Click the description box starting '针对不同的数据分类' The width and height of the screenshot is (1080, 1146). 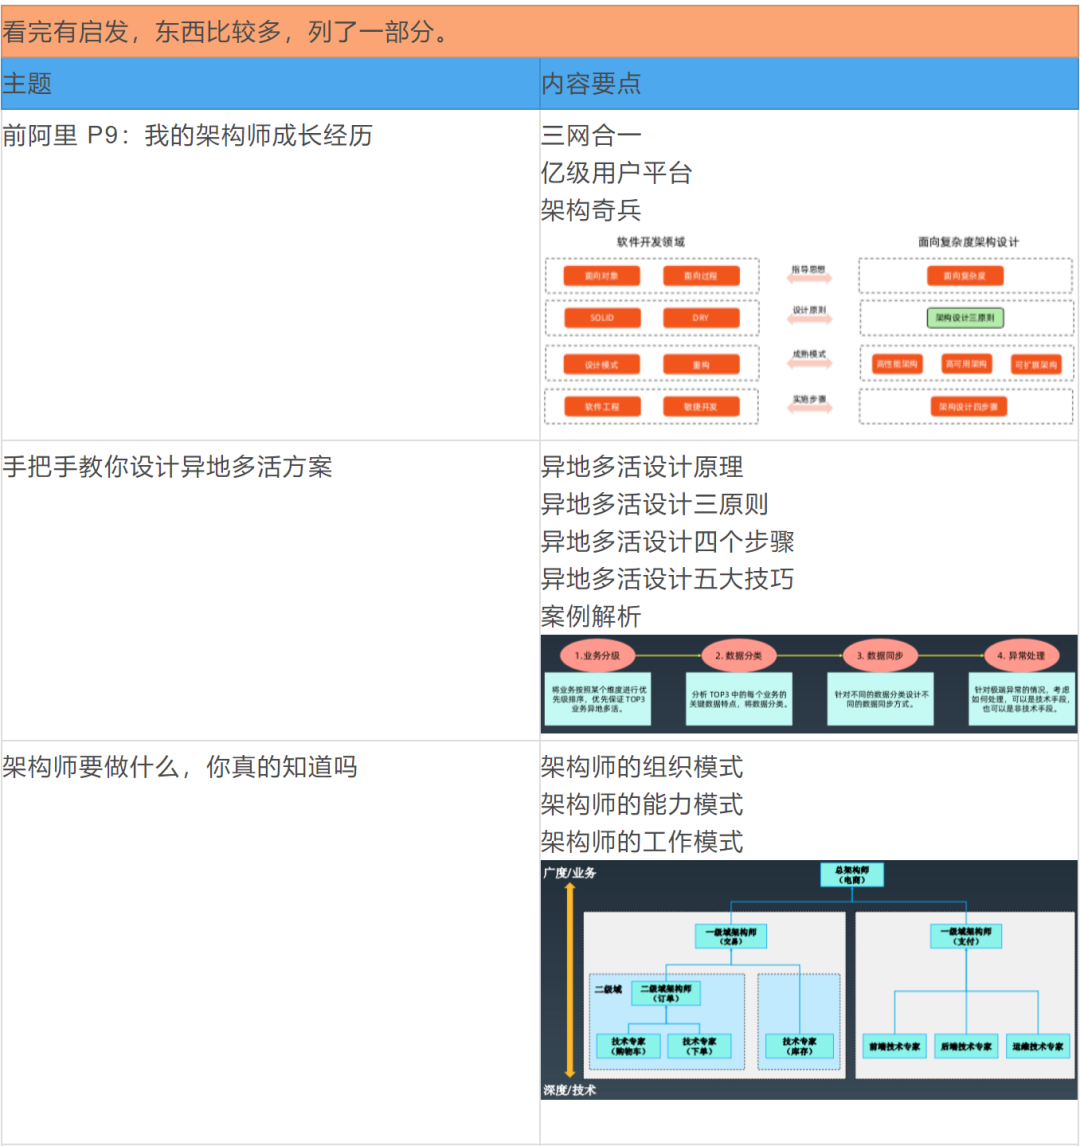tap(881, 699)
